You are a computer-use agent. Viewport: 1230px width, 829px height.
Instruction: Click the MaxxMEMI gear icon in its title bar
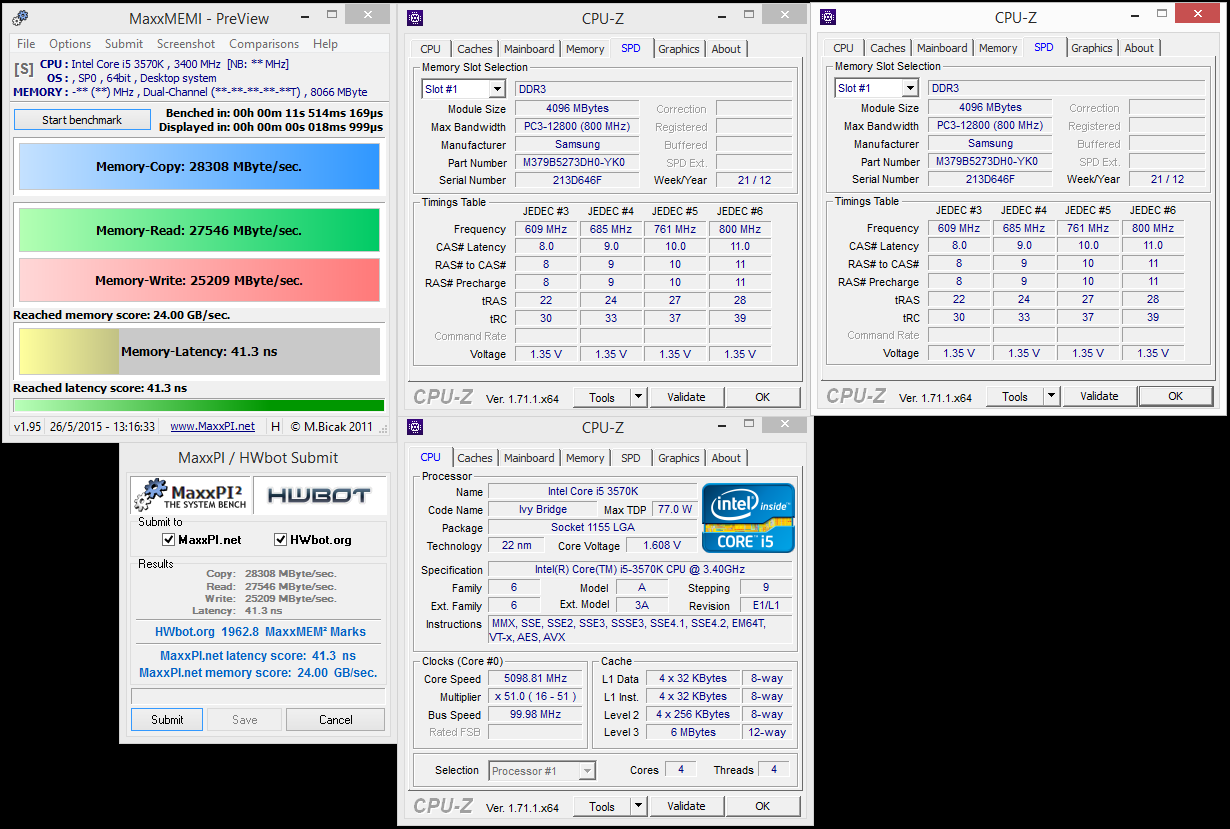[x=20, y=18]
